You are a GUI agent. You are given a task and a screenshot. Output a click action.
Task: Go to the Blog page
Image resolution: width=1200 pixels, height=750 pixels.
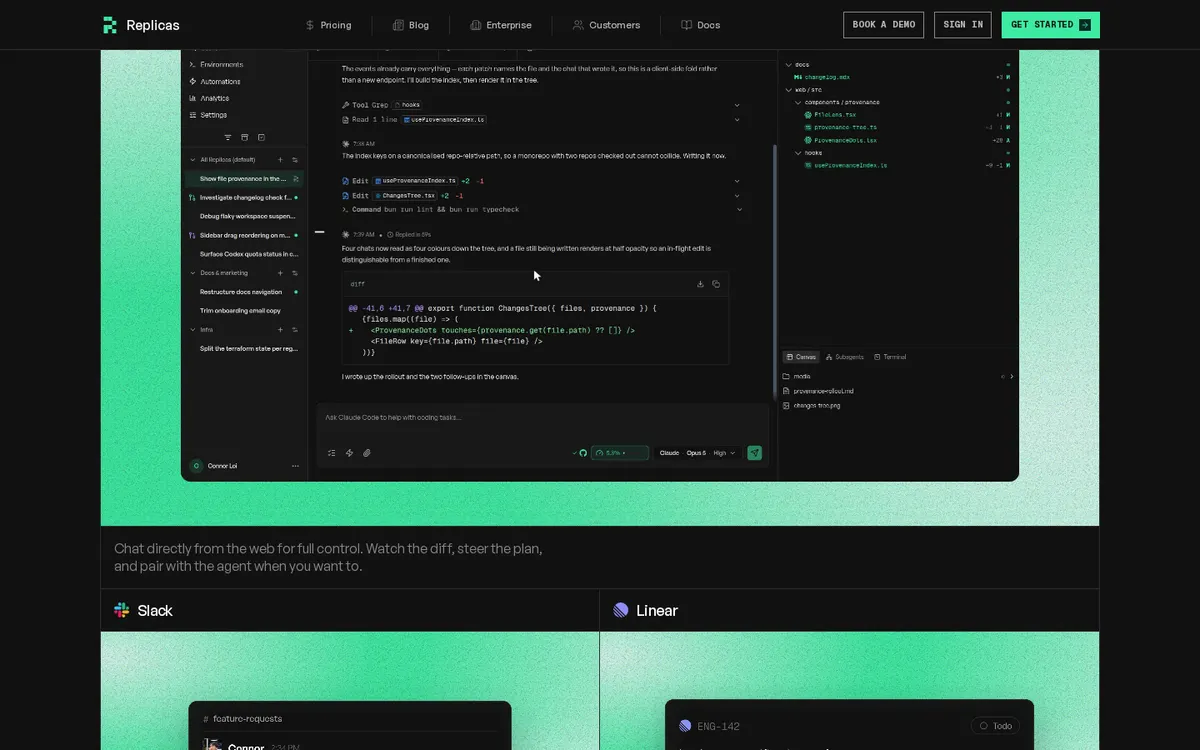[x=410, y=25]
